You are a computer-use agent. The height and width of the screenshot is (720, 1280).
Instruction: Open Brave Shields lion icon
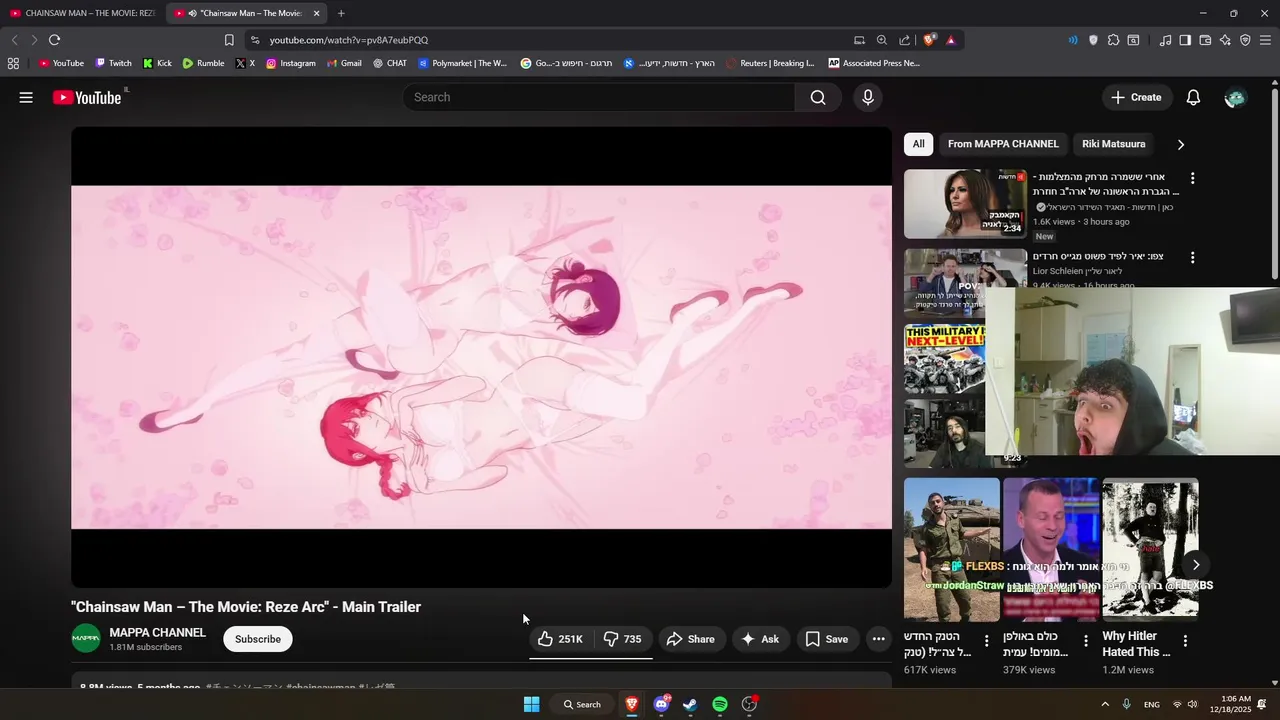click(x=930, y=40)
